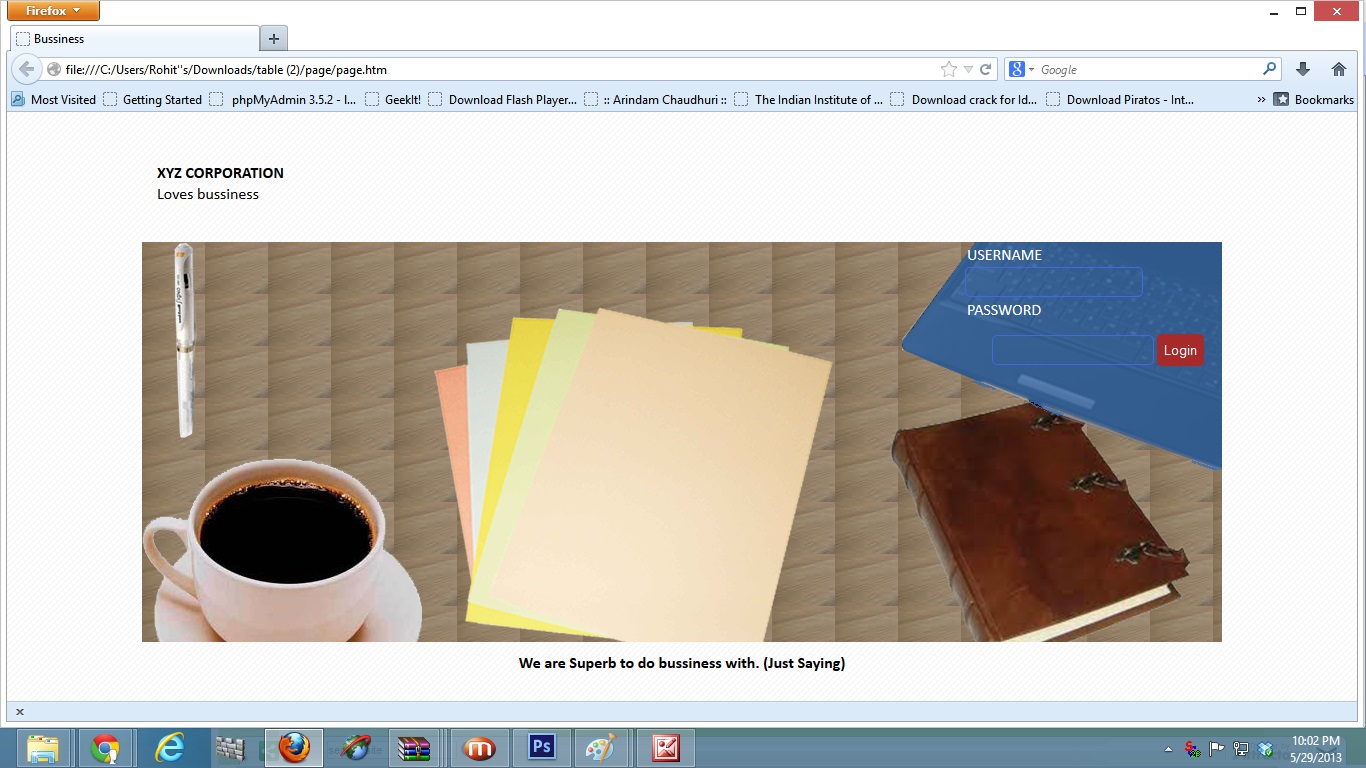Open a new tab with the plus button
The image size is (1366, 768).
click(x=273, y=39)
